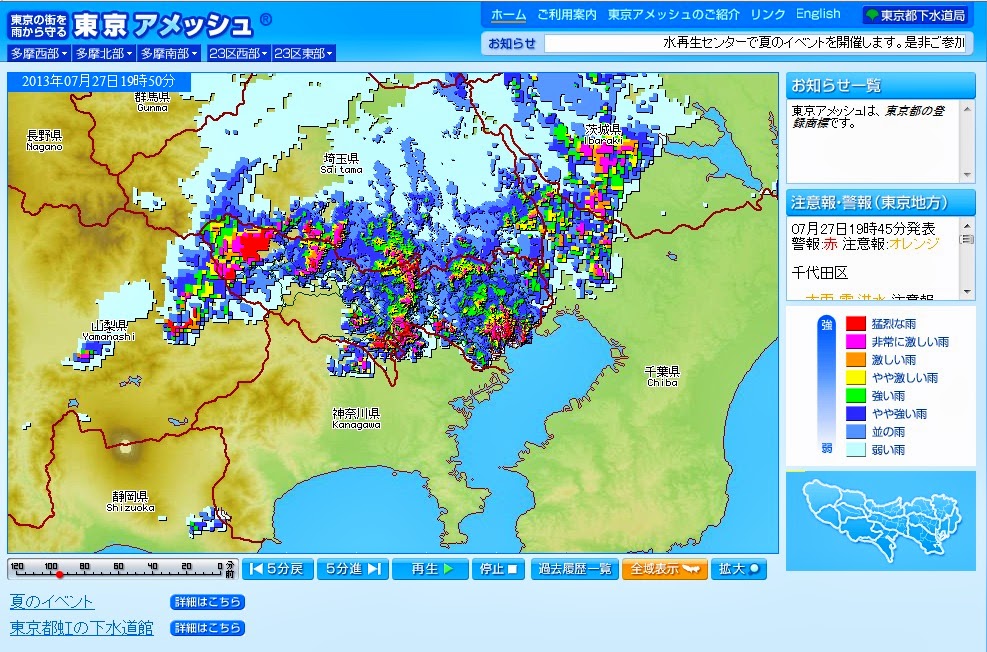
Task: Go to the ホーム menu item
Action: pyautogui.click(x=508, y=14)
